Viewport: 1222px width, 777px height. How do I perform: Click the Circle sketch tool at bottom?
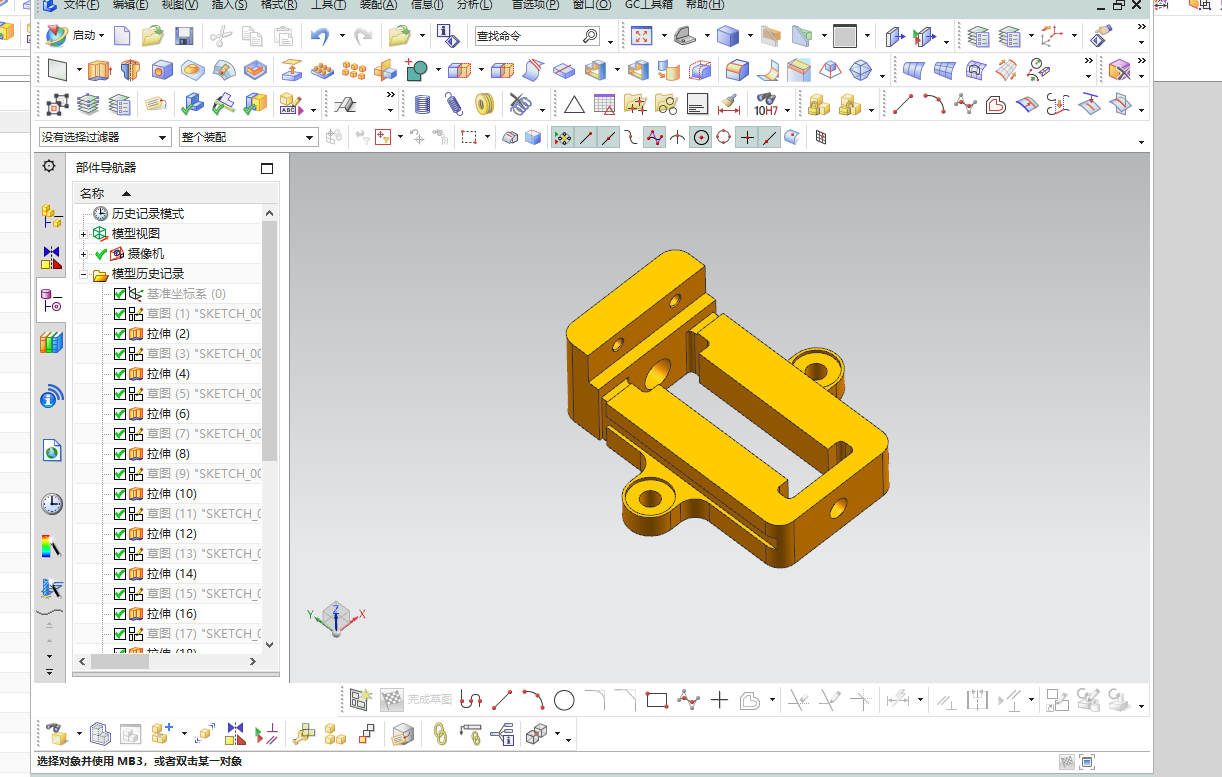(564, 700)
